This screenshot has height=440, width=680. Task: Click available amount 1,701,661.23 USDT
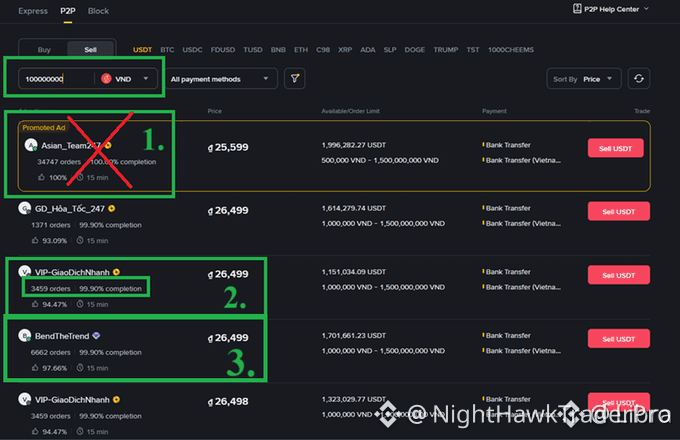354,336
